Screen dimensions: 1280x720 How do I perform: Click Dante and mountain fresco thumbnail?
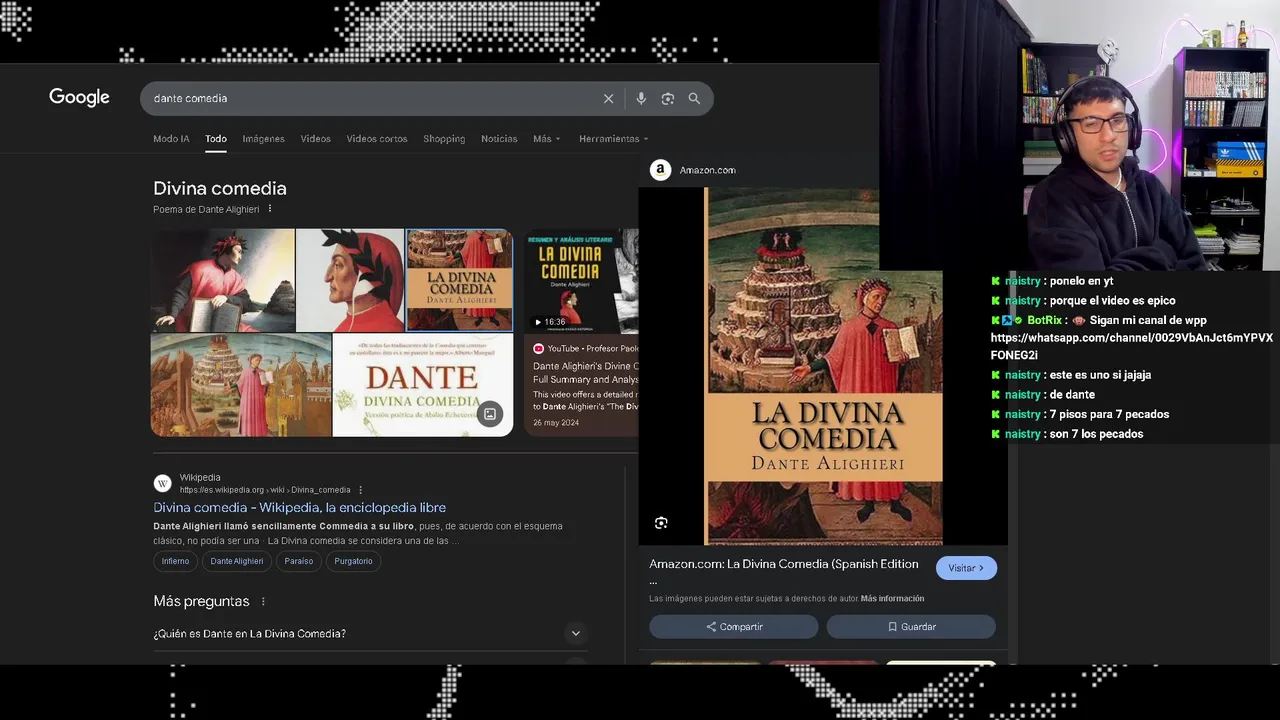[241, 385]
